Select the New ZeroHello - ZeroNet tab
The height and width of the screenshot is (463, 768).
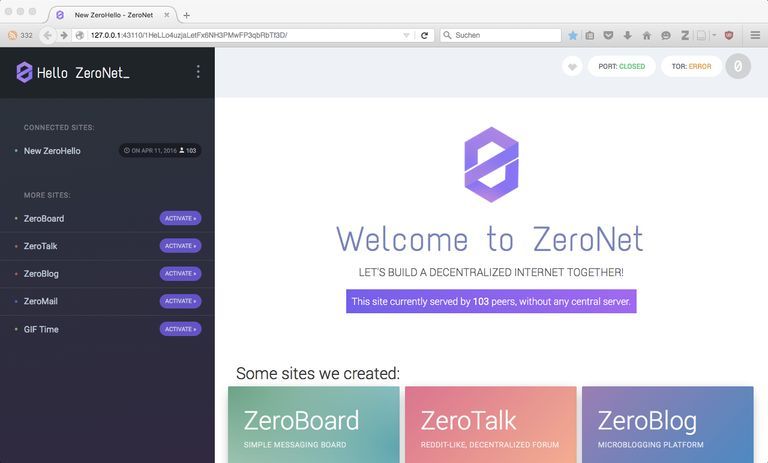(113, 15)
